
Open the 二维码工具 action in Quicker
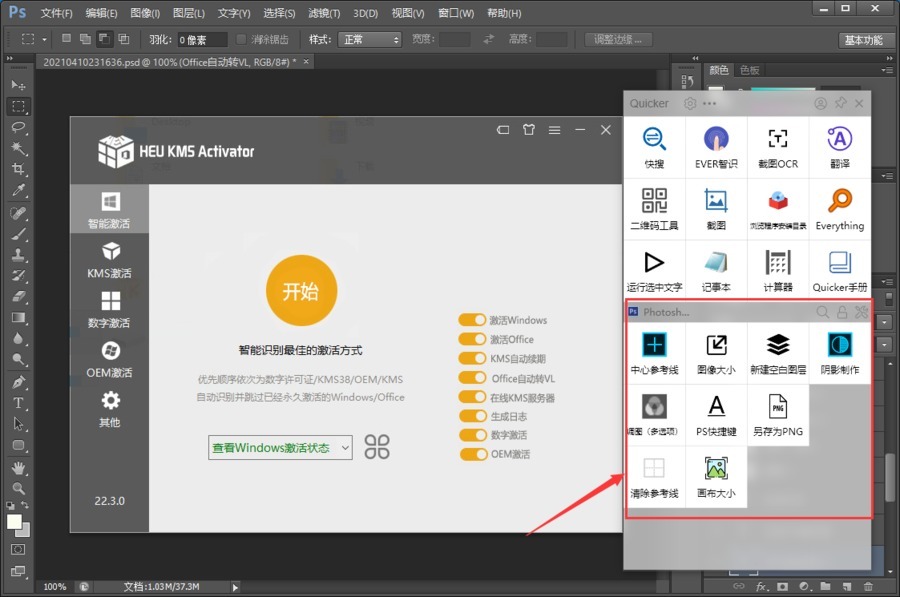654,209
